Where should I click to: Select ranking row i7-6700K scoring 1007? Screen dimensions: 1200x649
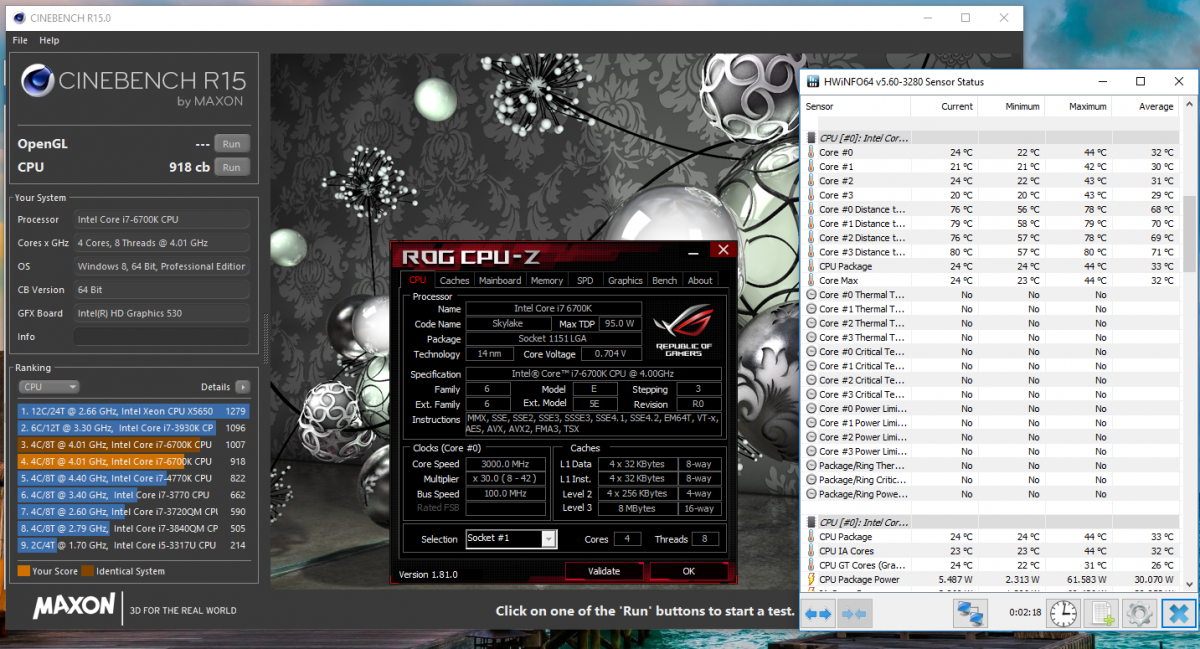(x=133, y=444)
